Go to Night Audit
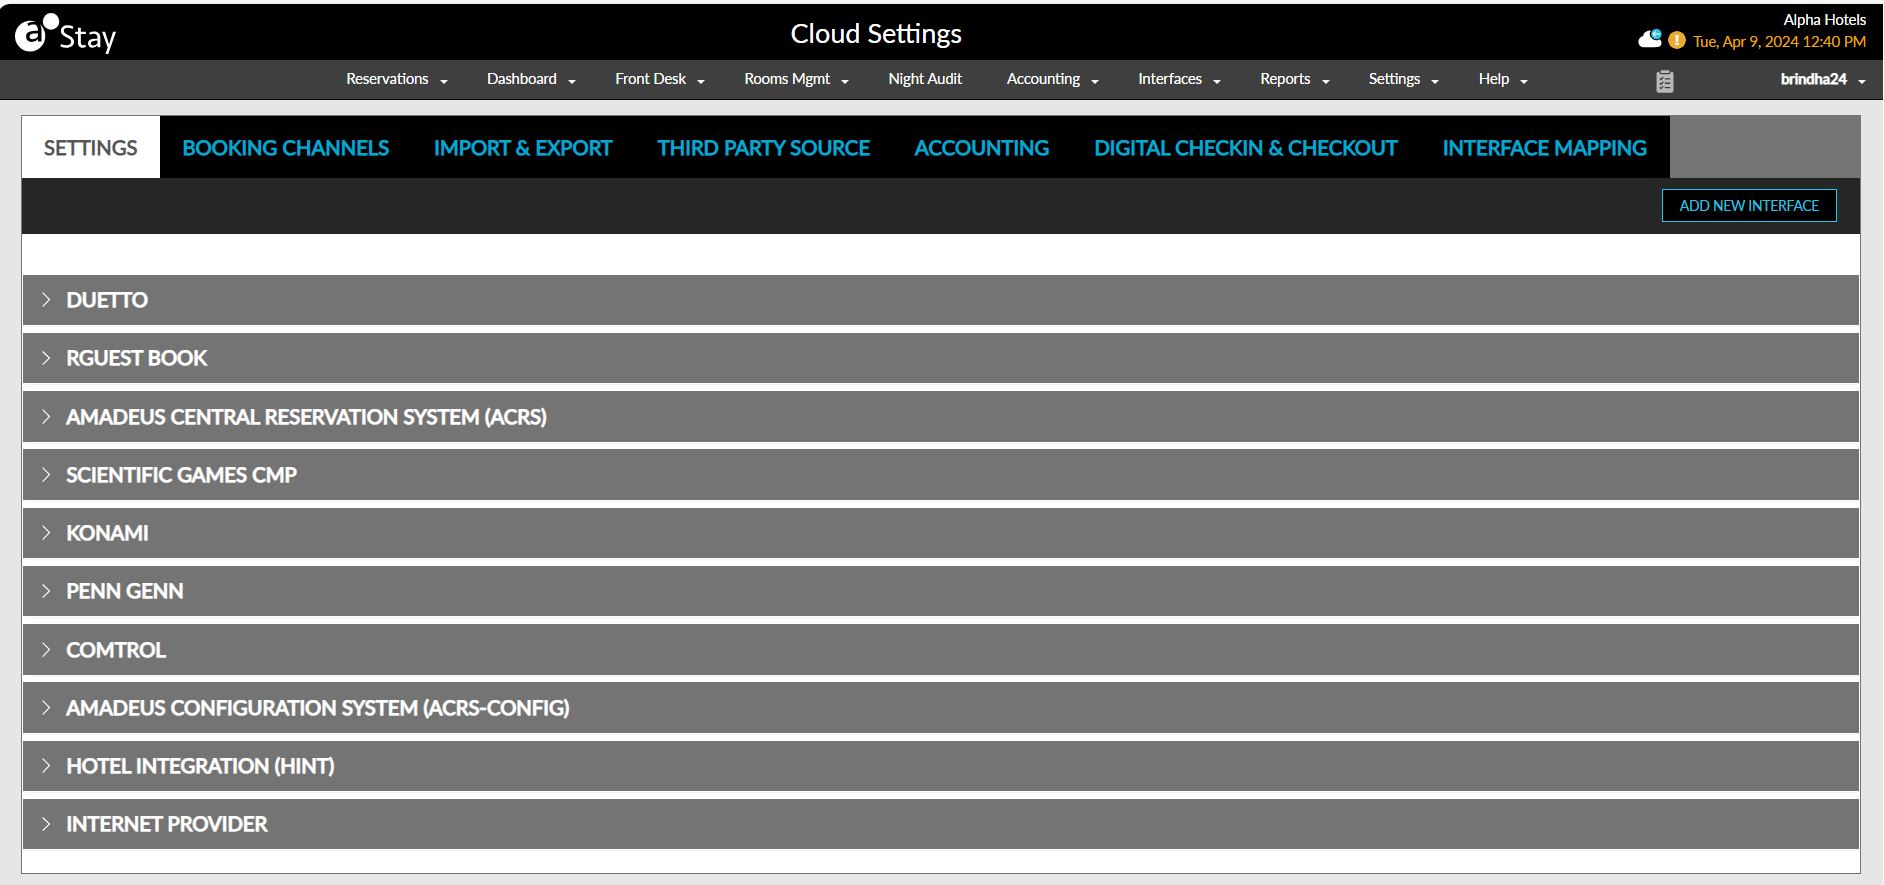The height and width of the screenshot is (885, 1884). tap(924, 79)
